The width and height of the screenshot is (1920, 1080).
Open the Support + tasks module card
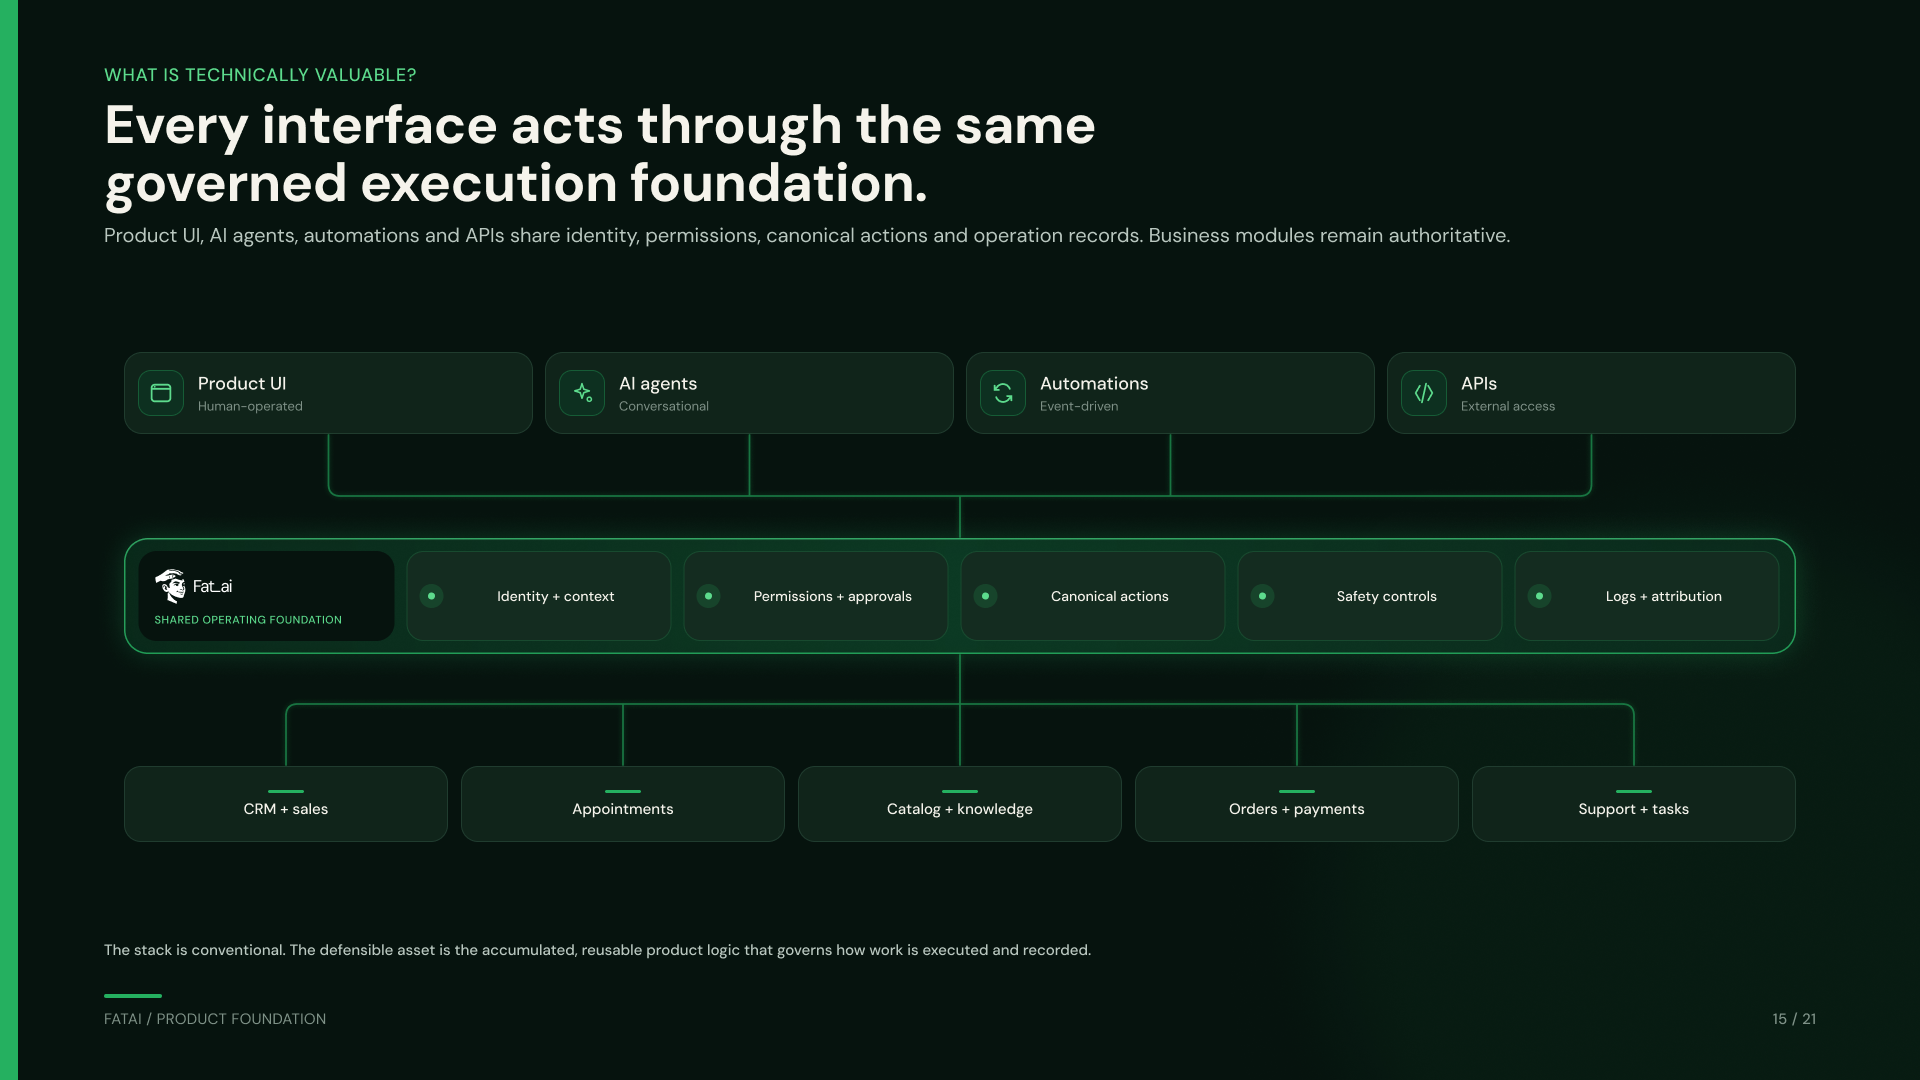pos(1634,804)
